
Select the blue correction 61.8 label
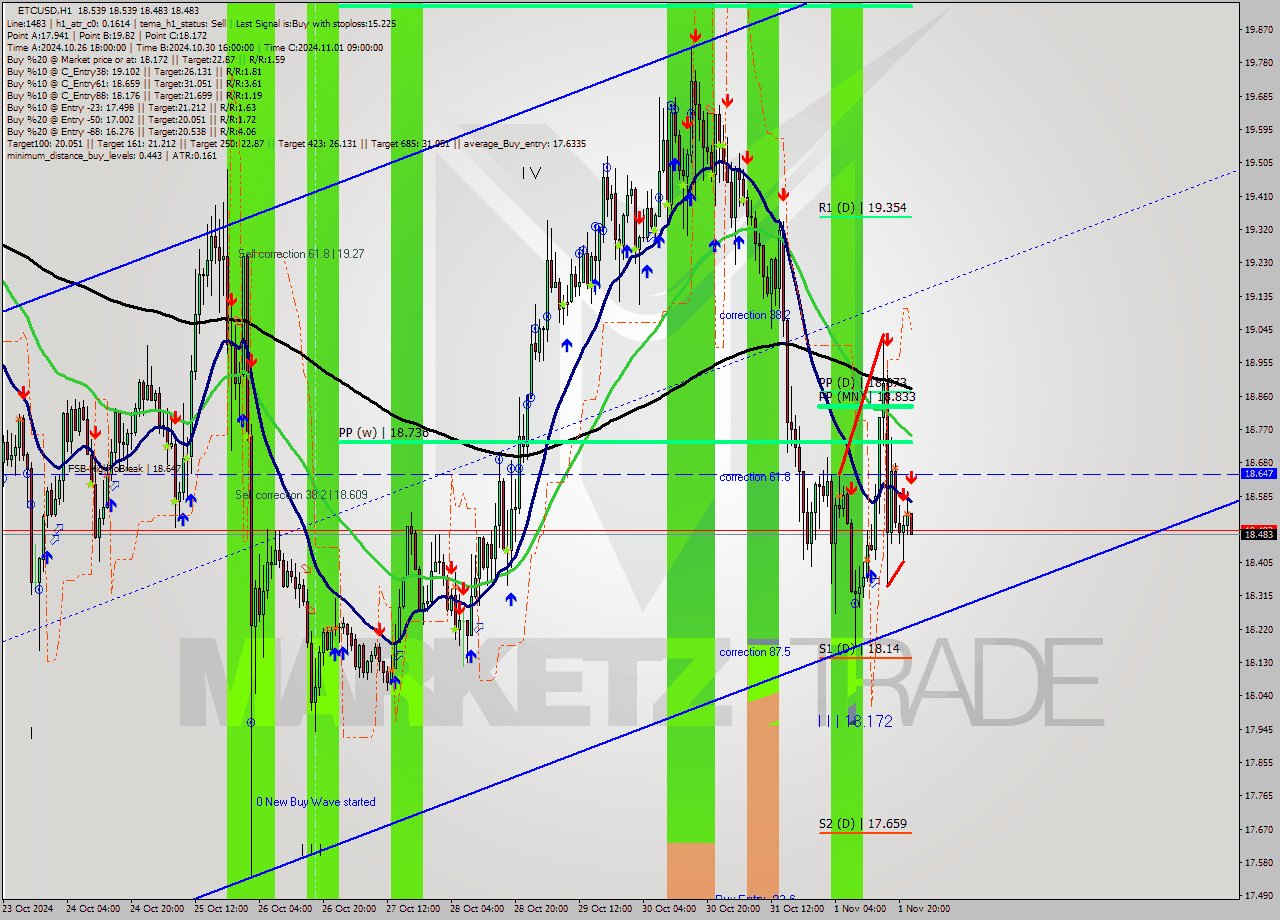coord(755,477)
